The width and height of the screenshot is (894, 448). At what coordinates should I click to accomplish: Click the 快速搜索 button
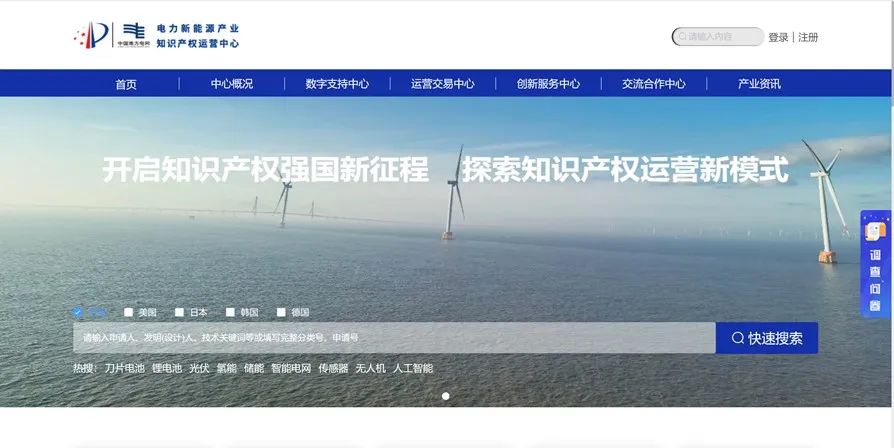[766, 338]
